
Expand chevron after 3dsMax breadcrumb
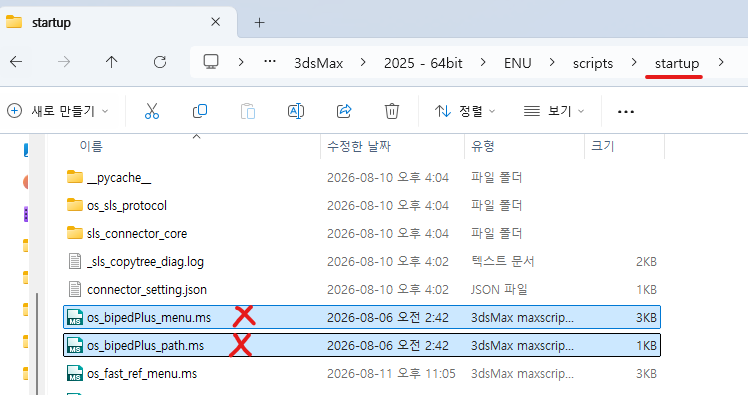tap(364, 62)
